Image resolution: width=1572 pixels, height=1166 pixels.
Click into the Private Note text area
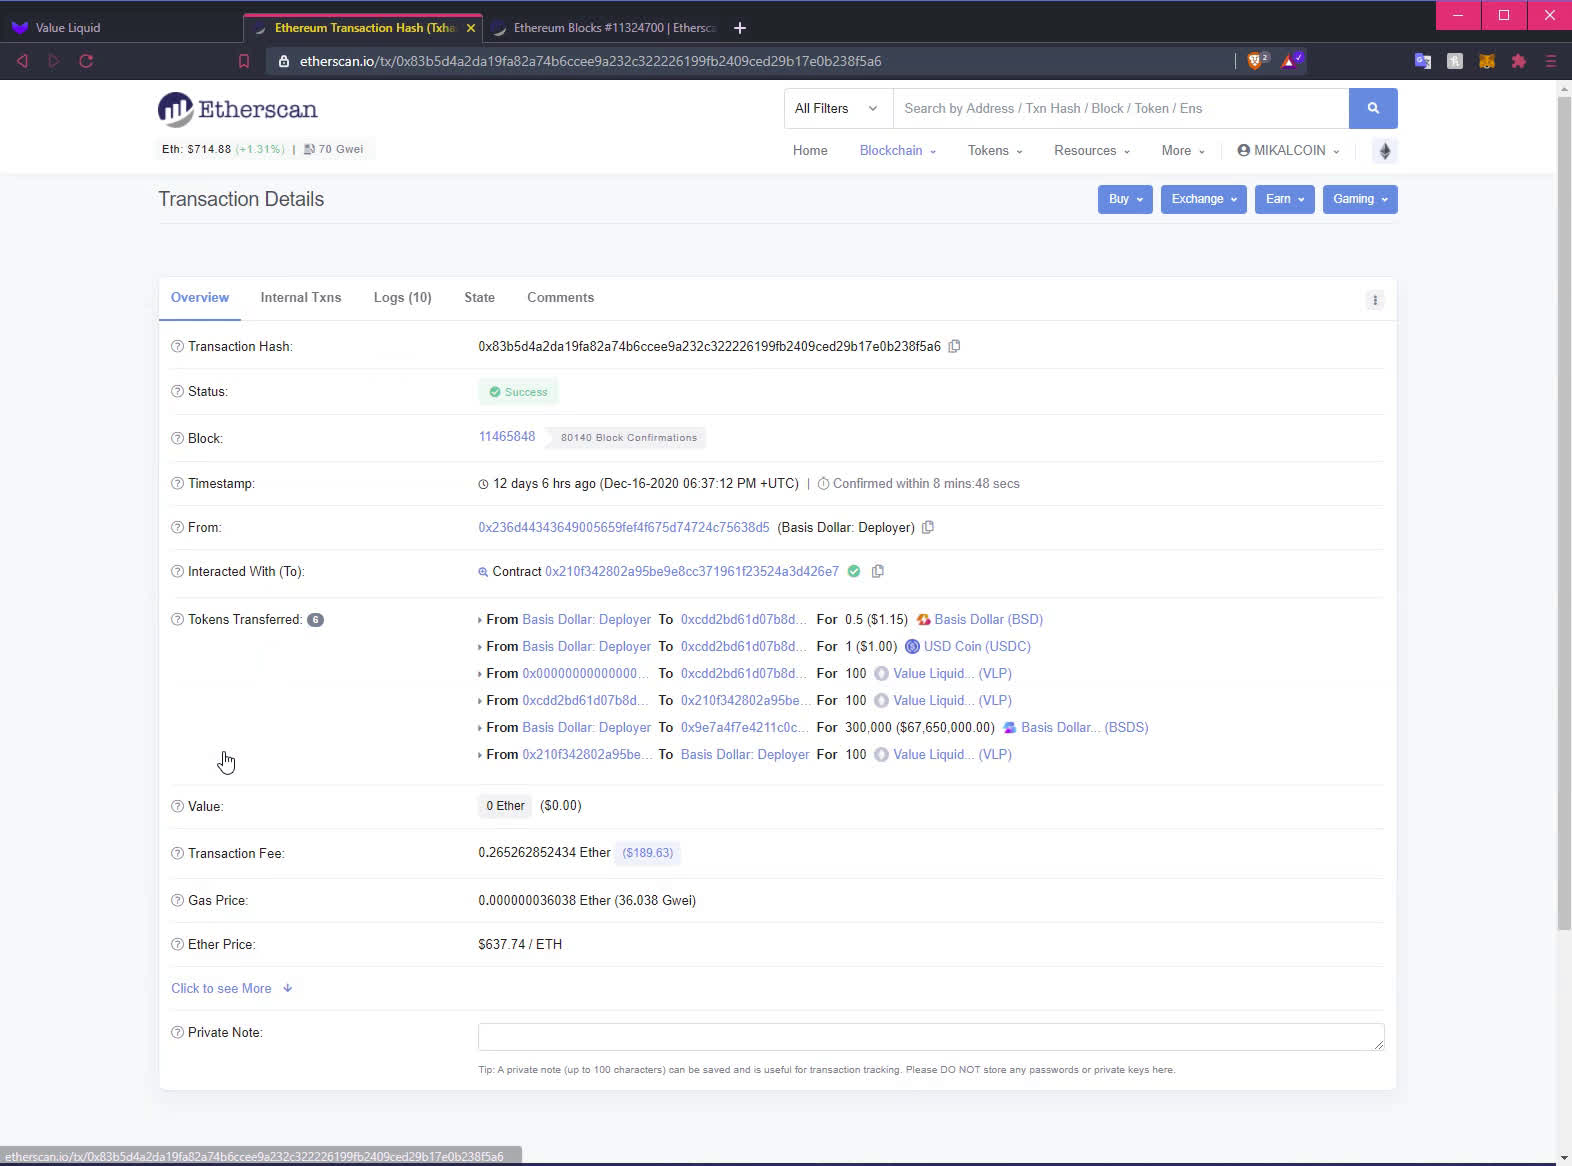point(931,1037)
